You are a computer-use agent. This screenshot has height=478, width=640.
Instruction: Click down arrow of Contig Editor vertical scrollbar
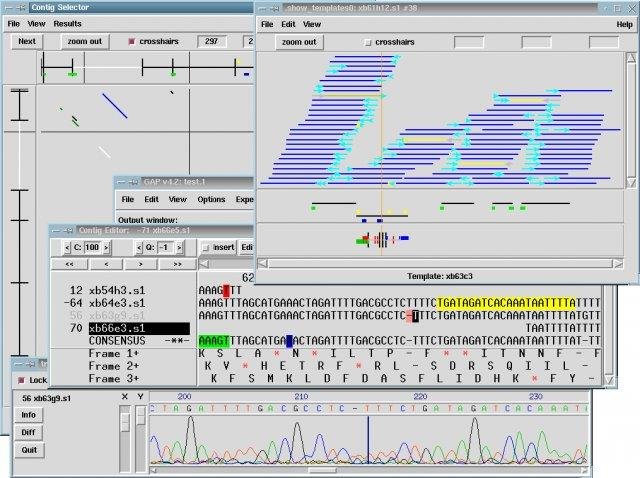coord(608,380)
